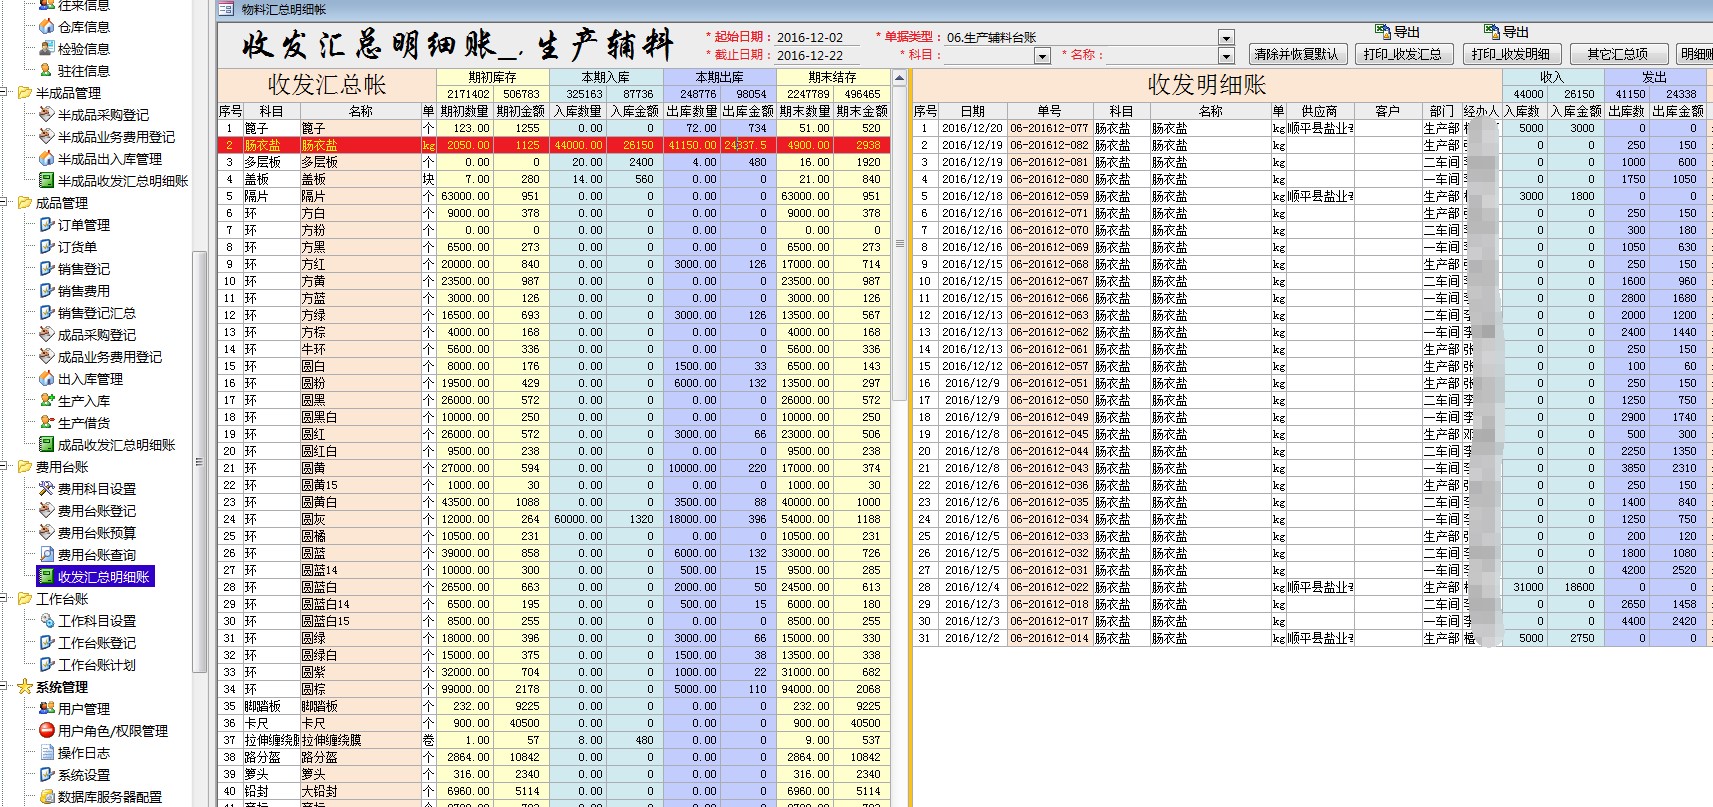Screen dimensions: 1713x807
Task: Open the 成品采购登记 tree icon
Action: (46, 335)
